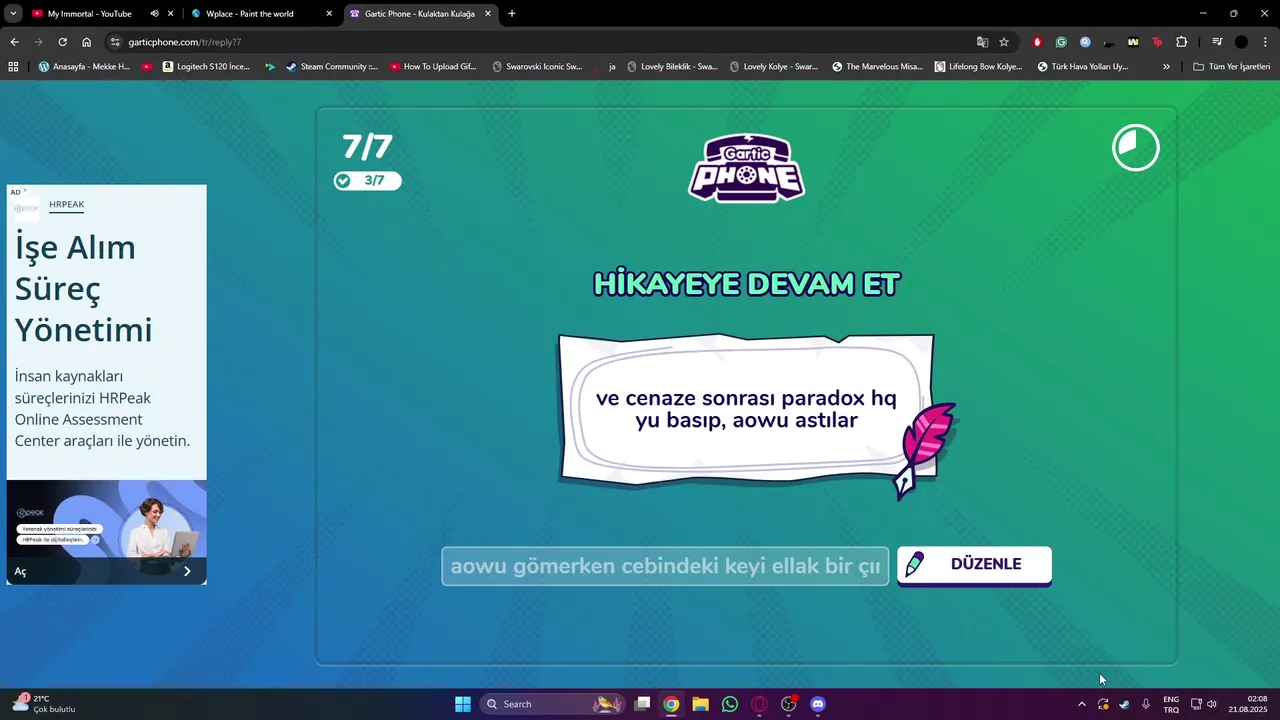Open the tab search dropdown arrow

pyautogui.click(x=13, y=14)
